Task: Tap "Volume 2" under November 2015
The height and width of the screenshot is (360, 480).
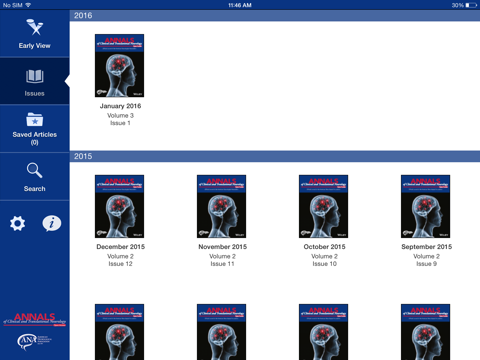Action: (x=222, y=256)
